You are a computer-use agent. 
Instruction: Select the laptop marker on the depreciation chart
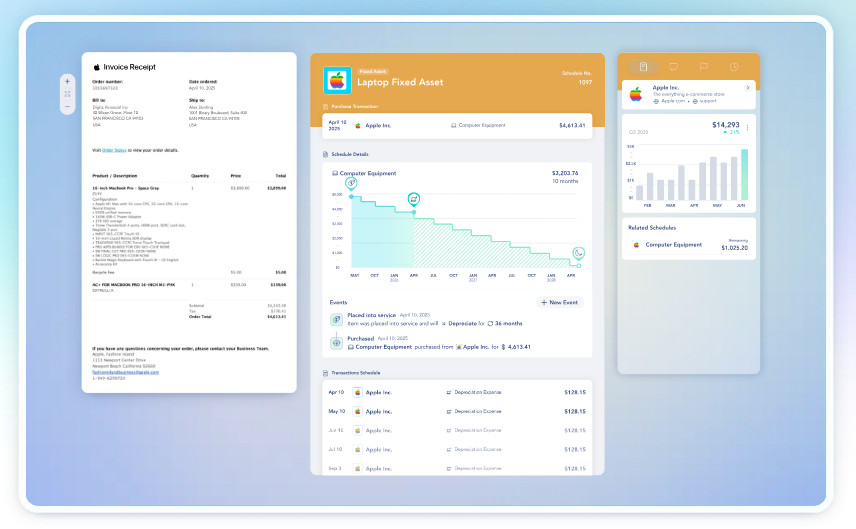coord(414,198)
